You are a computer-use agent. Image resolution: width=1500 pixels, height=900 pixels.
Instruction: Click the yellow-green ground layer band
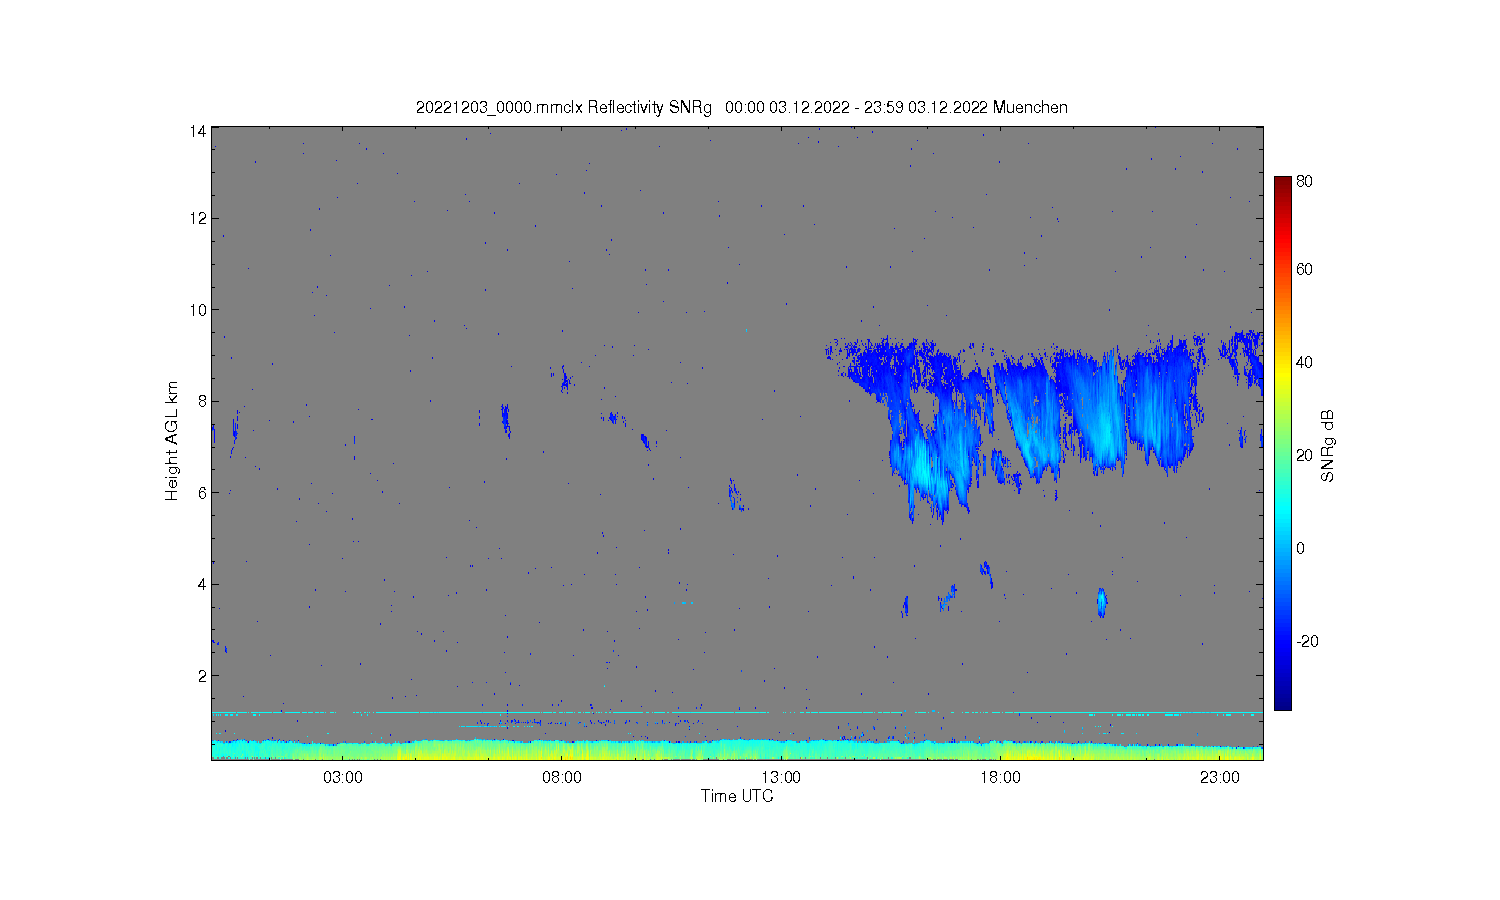[x=737, y=750]
